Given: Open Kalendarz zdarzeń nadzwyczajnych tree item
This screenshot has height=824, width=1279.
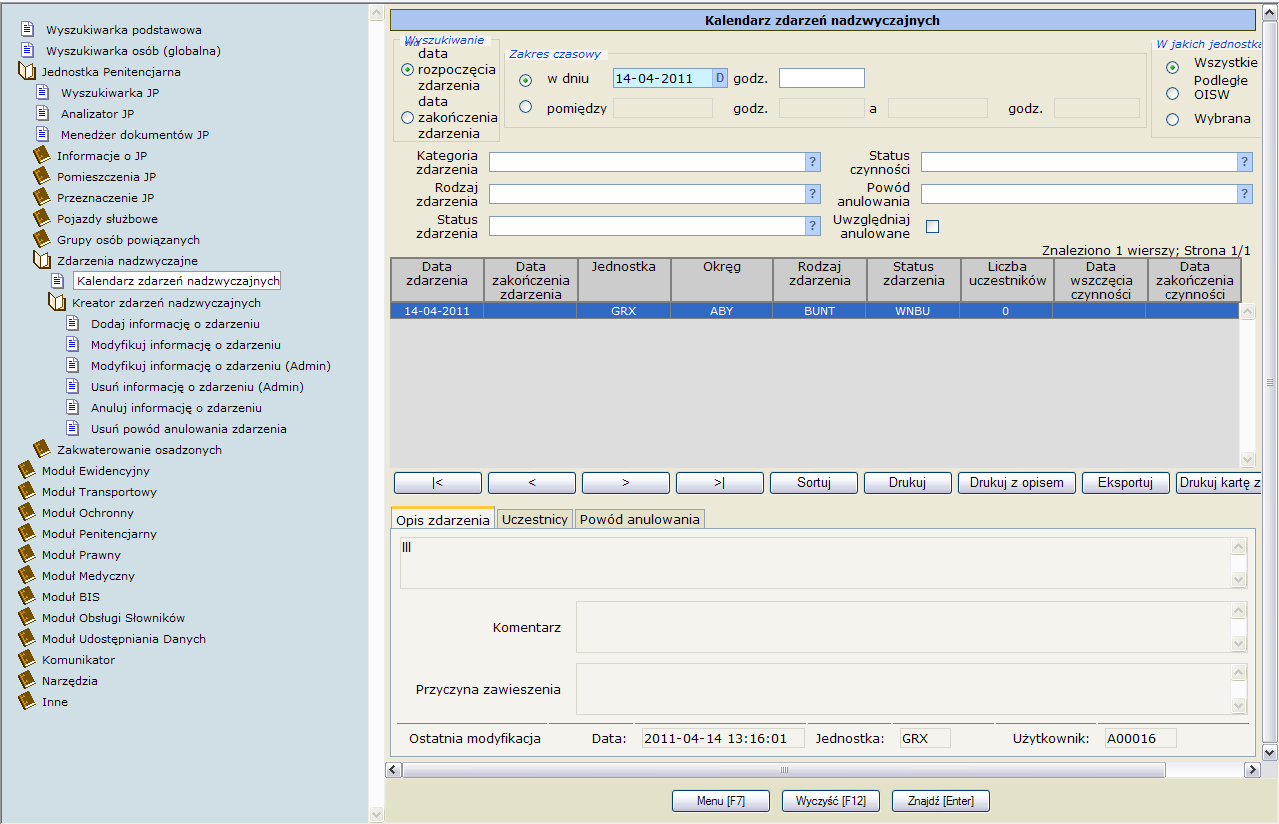Looking at the screenshot, I should tap(178, 281).
